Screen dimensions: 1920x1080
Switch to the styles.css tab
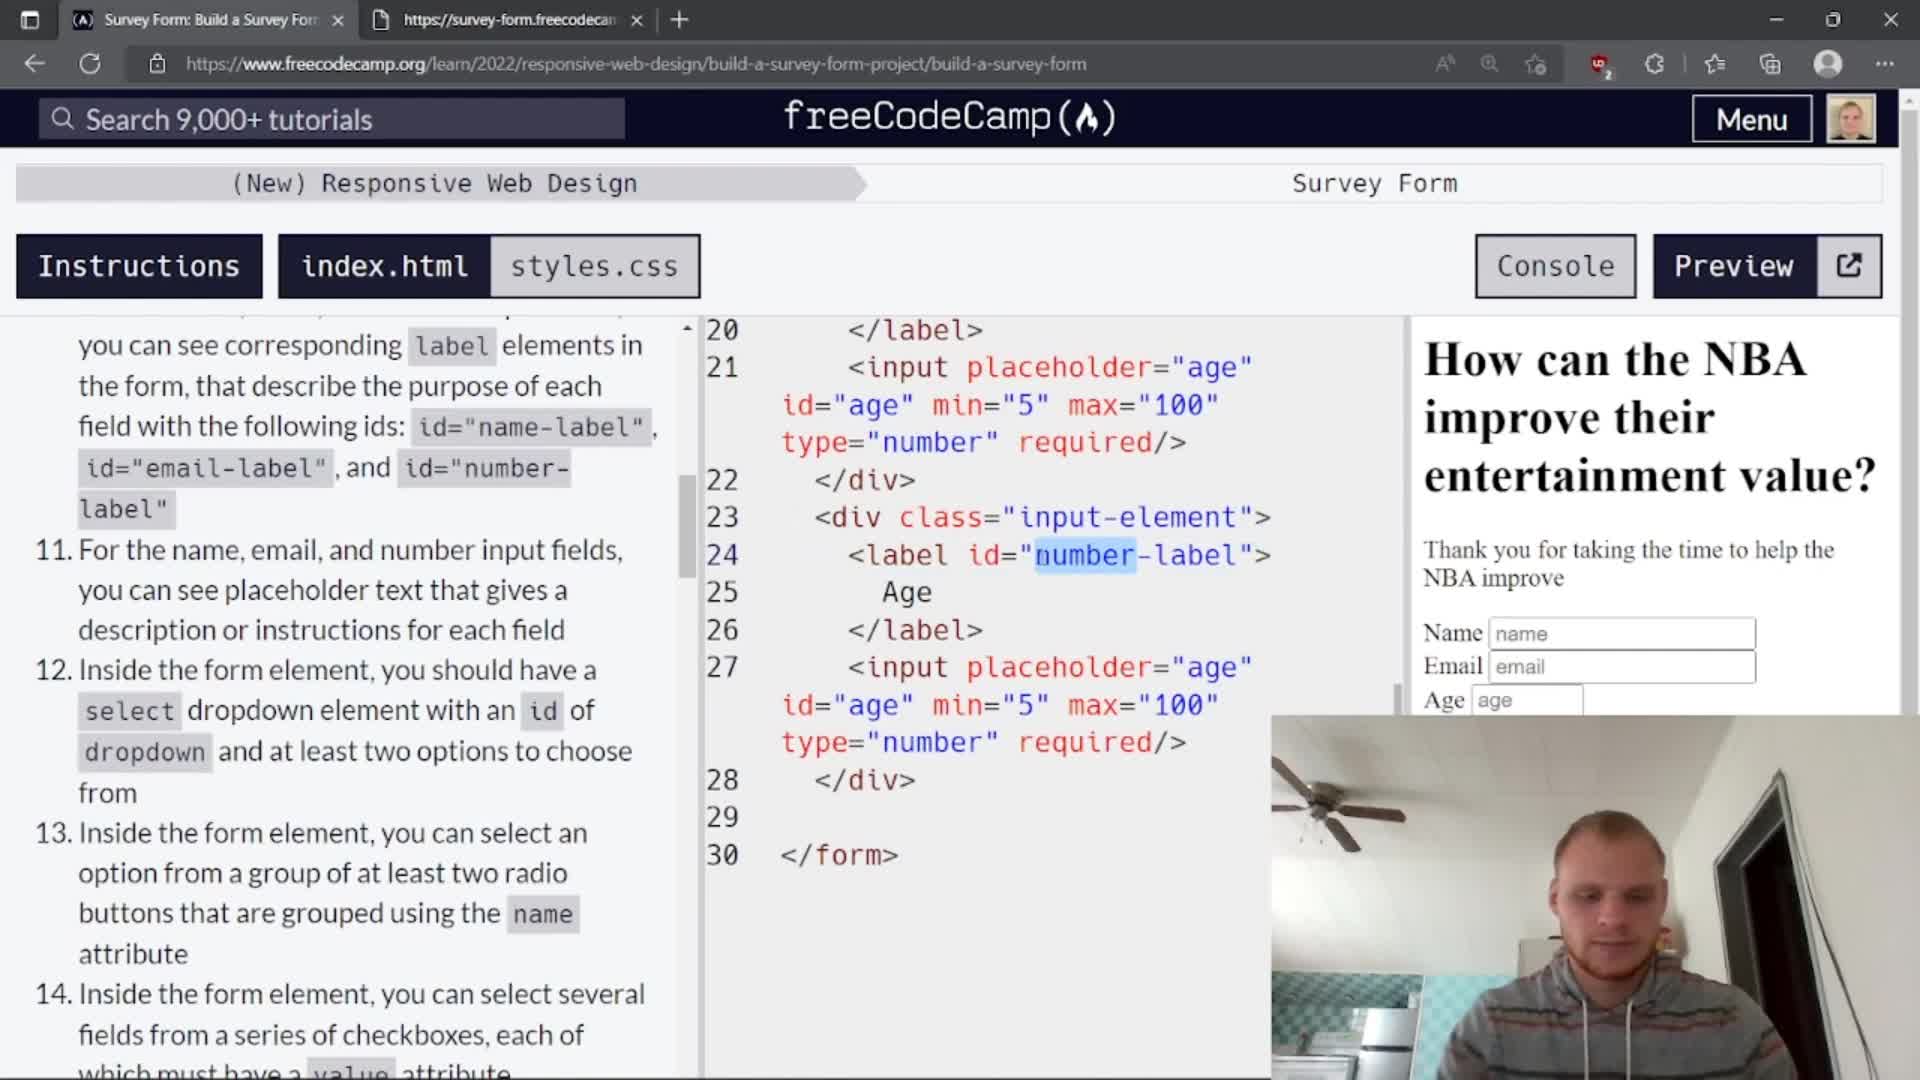coord(595,265)
